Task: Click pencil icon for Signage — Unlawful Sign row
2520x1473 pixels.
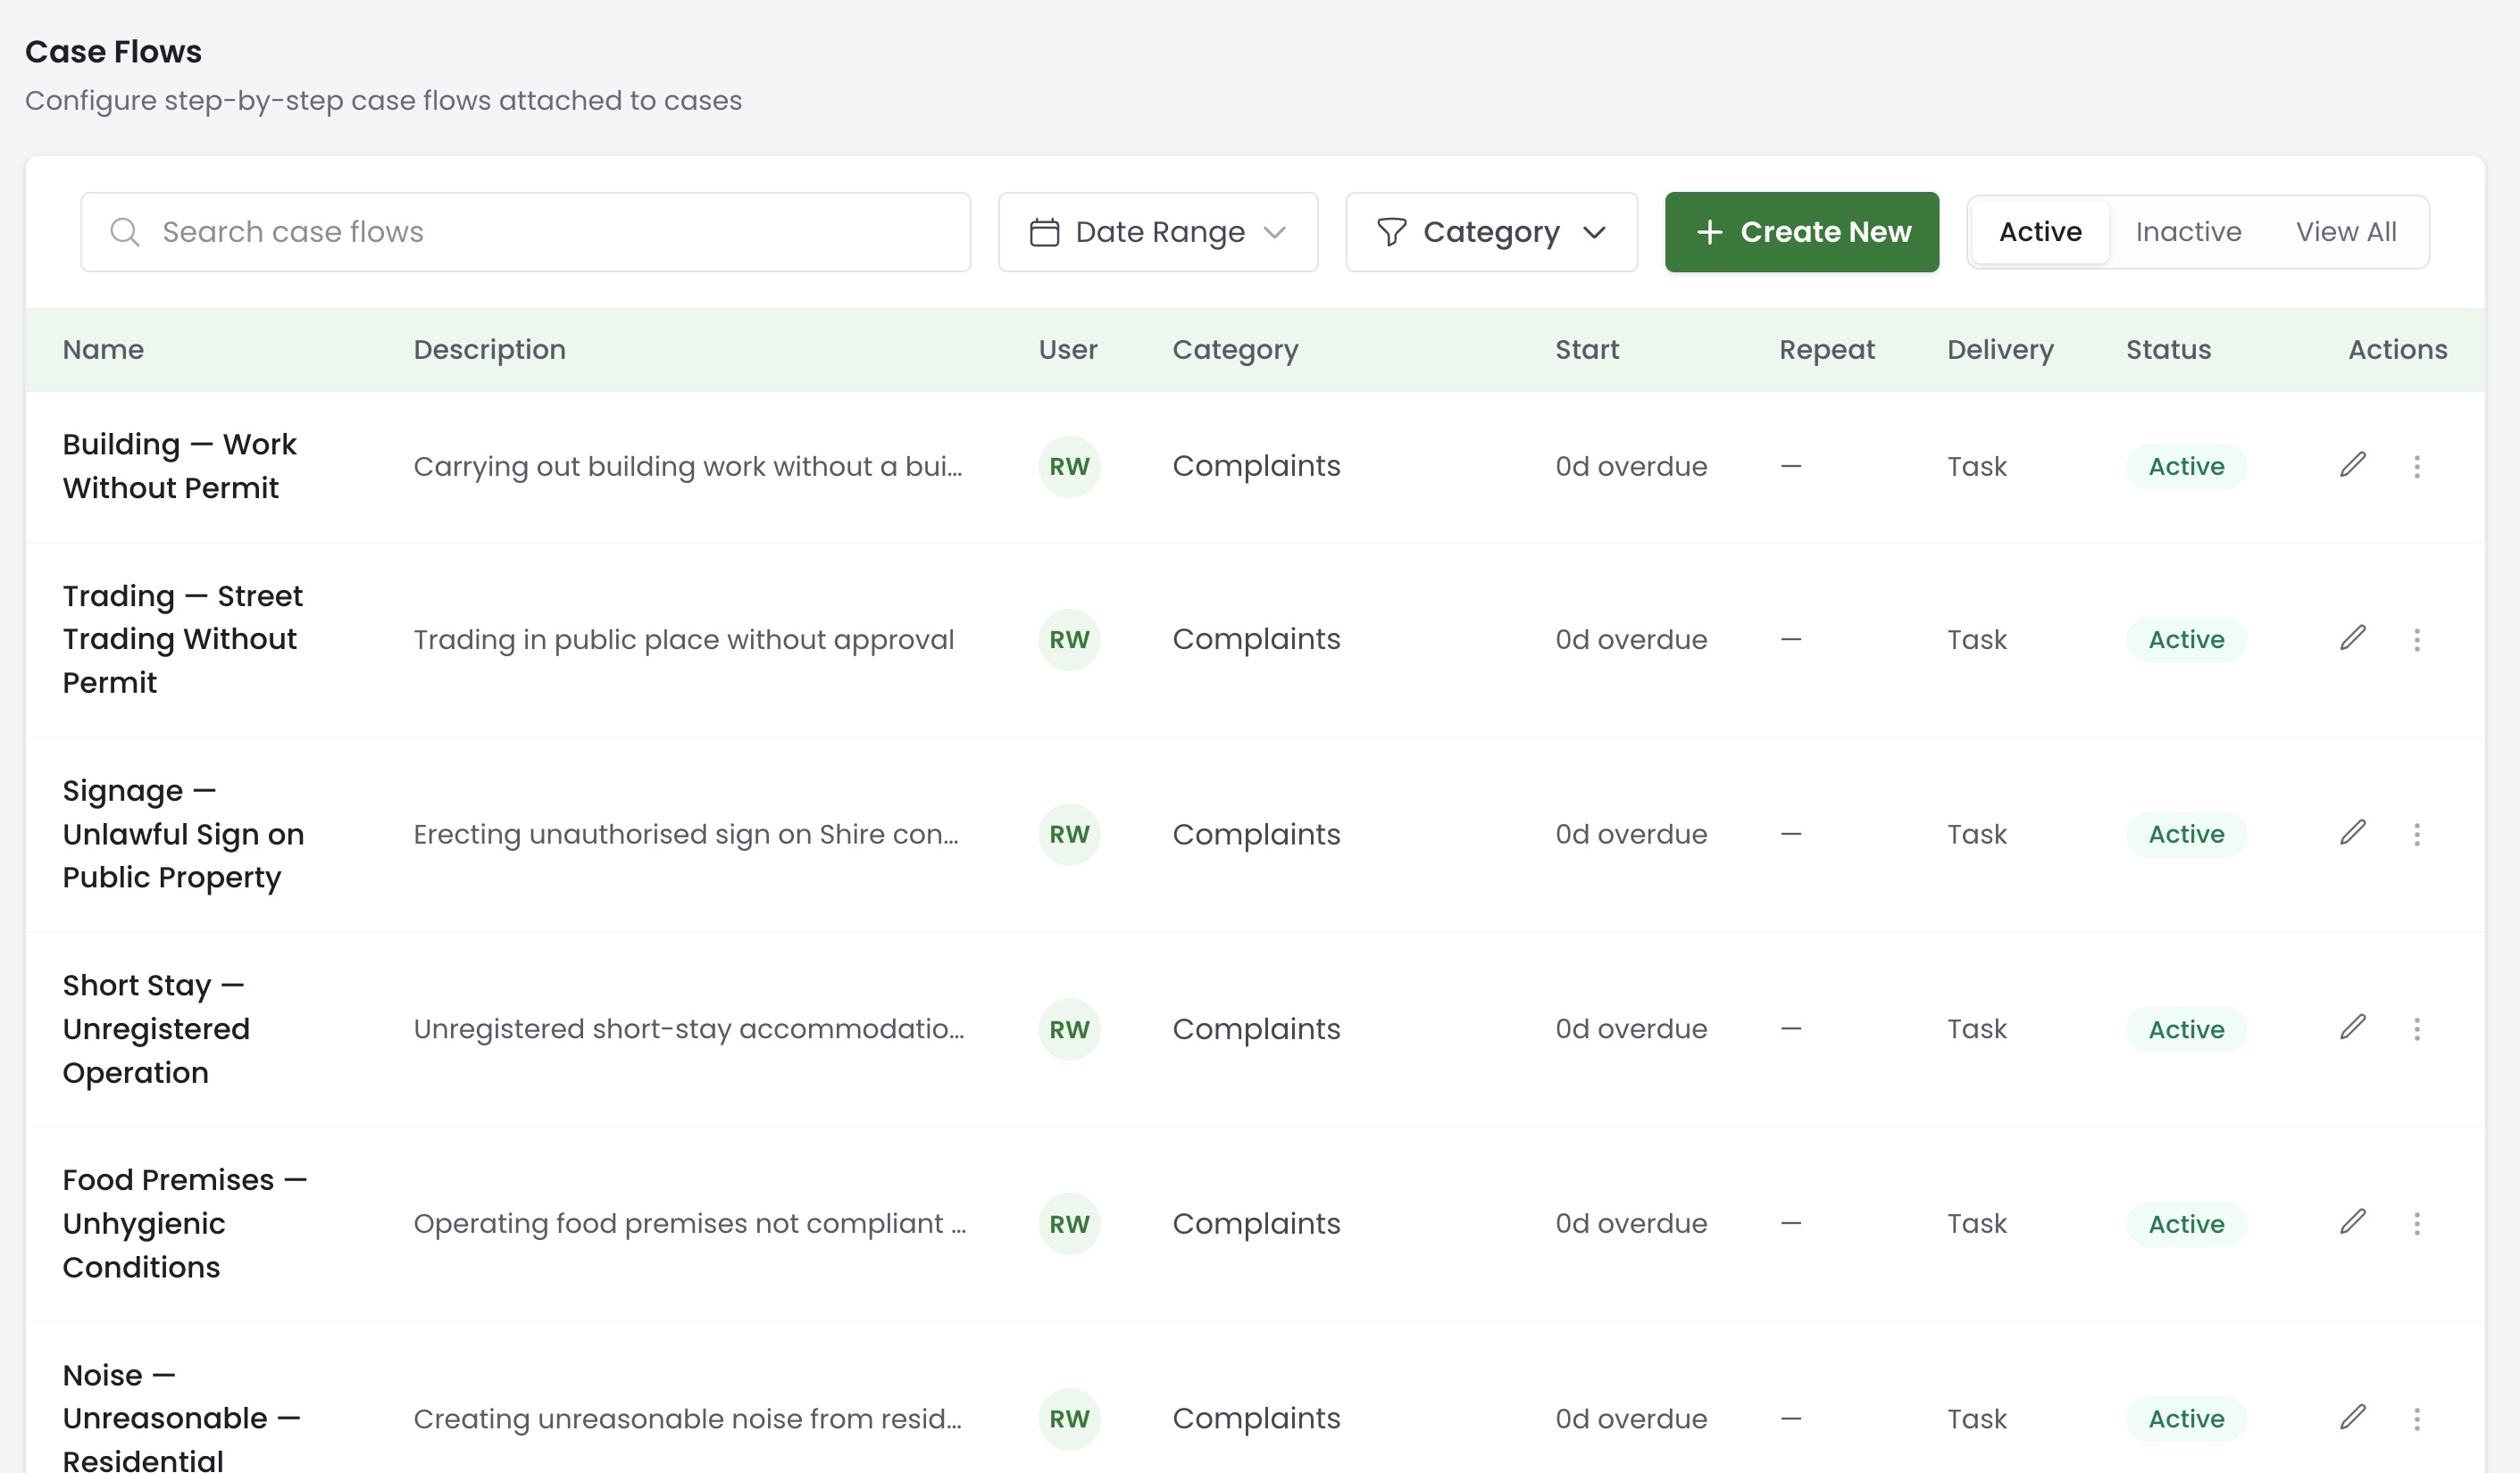Action: [2352, 833]
